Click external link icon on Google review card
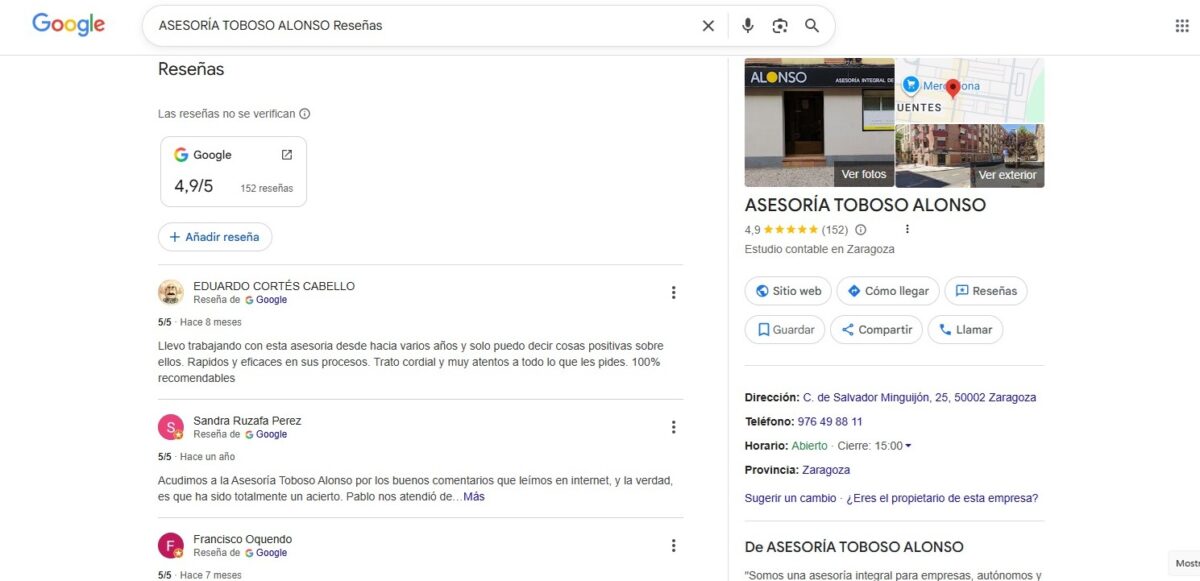Image resolution: width=1200 pixels, height=581 pixels. [286, 155]
